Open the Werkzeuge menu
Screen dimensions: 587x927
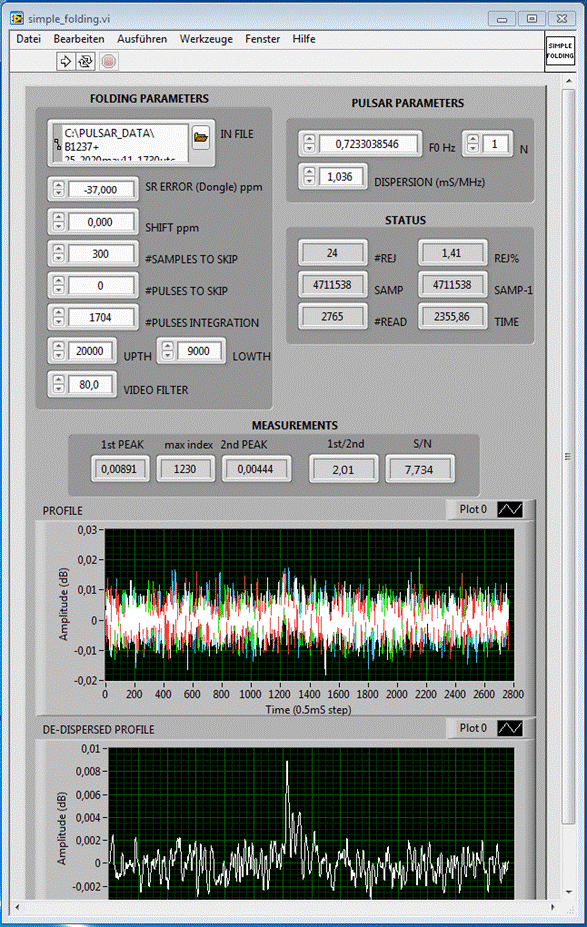pyautogui.click(x=206, y=39)
